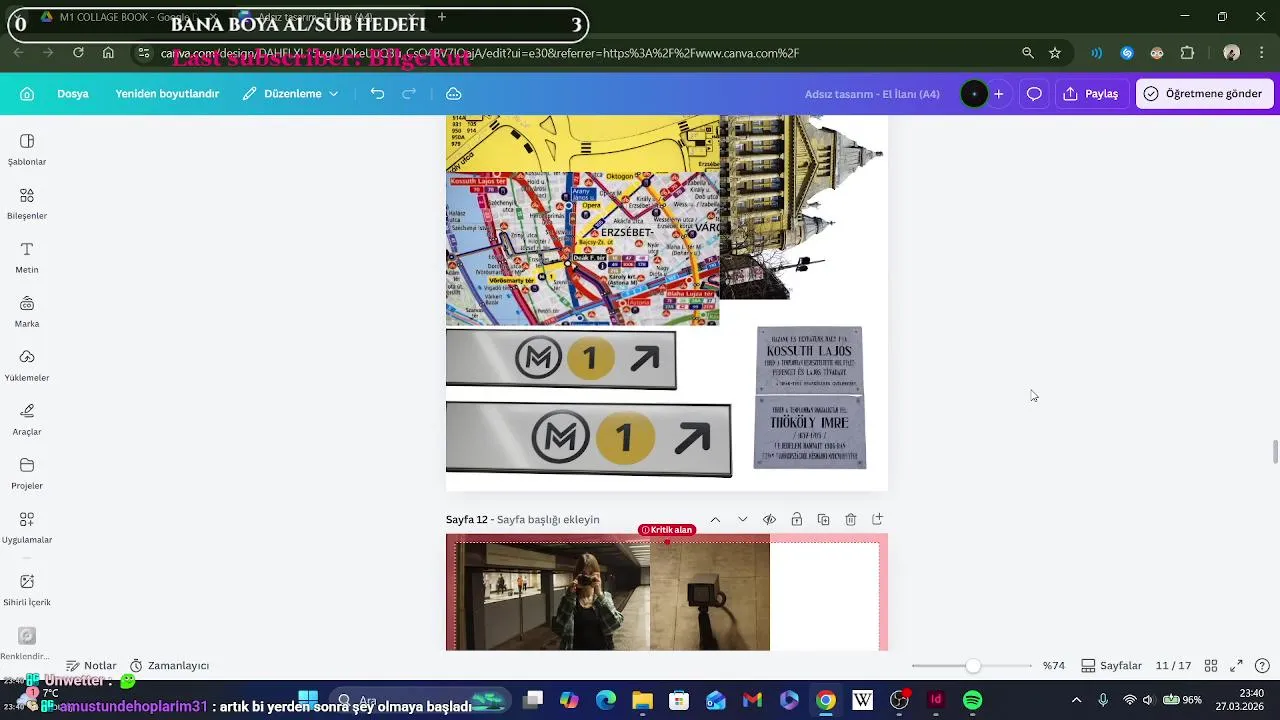Screen dimensions: 1280x720
Task: Open Spotify from the taskbar
Action: click(x=972, y=700)
